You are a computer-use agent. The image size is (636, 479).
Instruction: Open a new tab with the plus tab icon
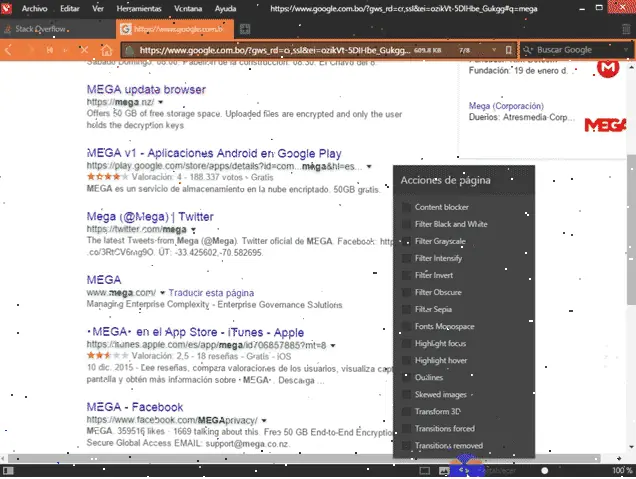(245, 29)
